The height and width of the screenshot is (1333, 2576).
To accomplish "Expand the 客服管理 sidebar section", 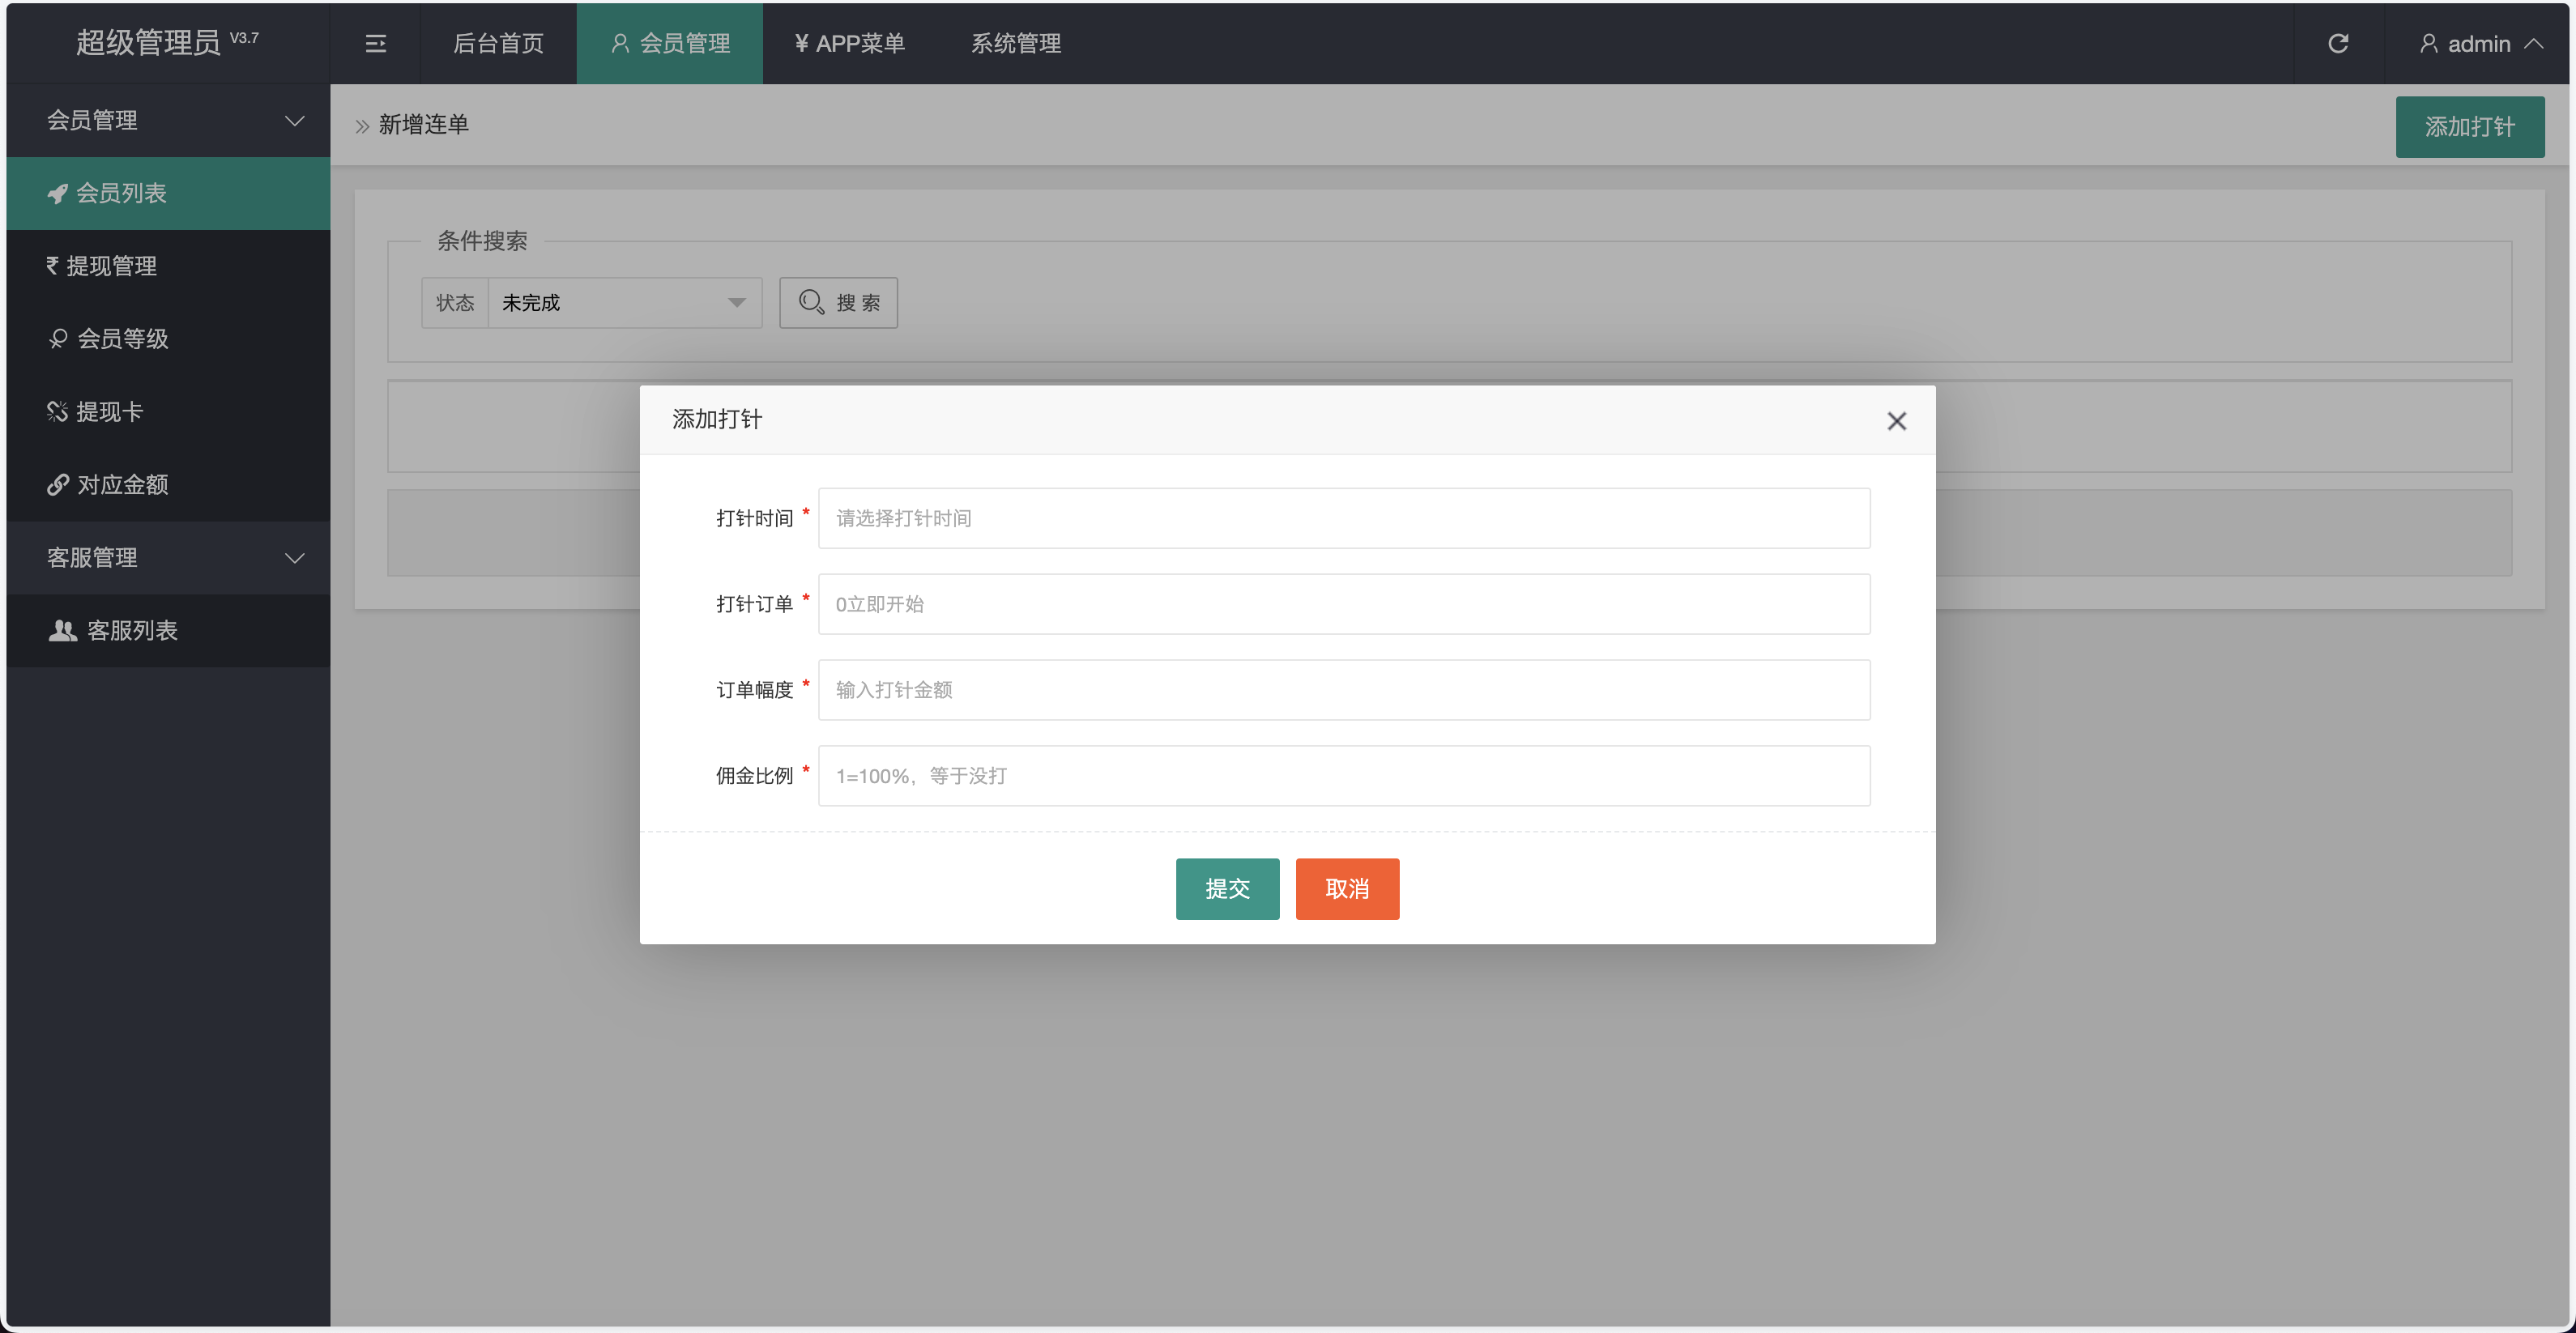I will click(x=293, y=558).
